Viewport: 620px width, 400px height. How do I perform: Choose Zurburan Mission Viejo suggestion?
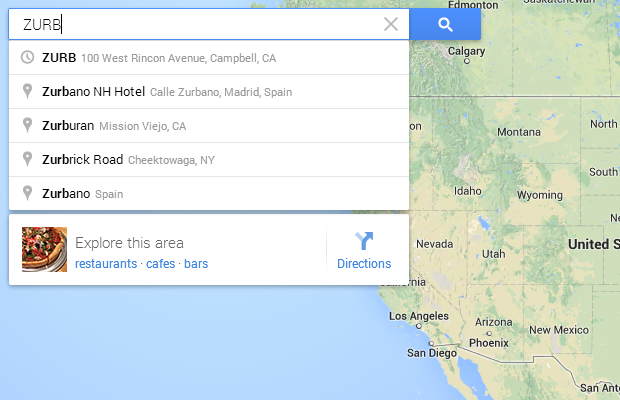(x=209, y=126)
